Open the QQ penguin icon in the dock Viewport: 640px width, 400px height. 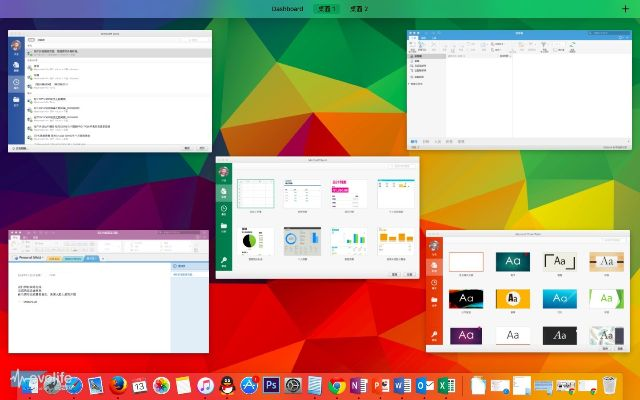point(227,385)
